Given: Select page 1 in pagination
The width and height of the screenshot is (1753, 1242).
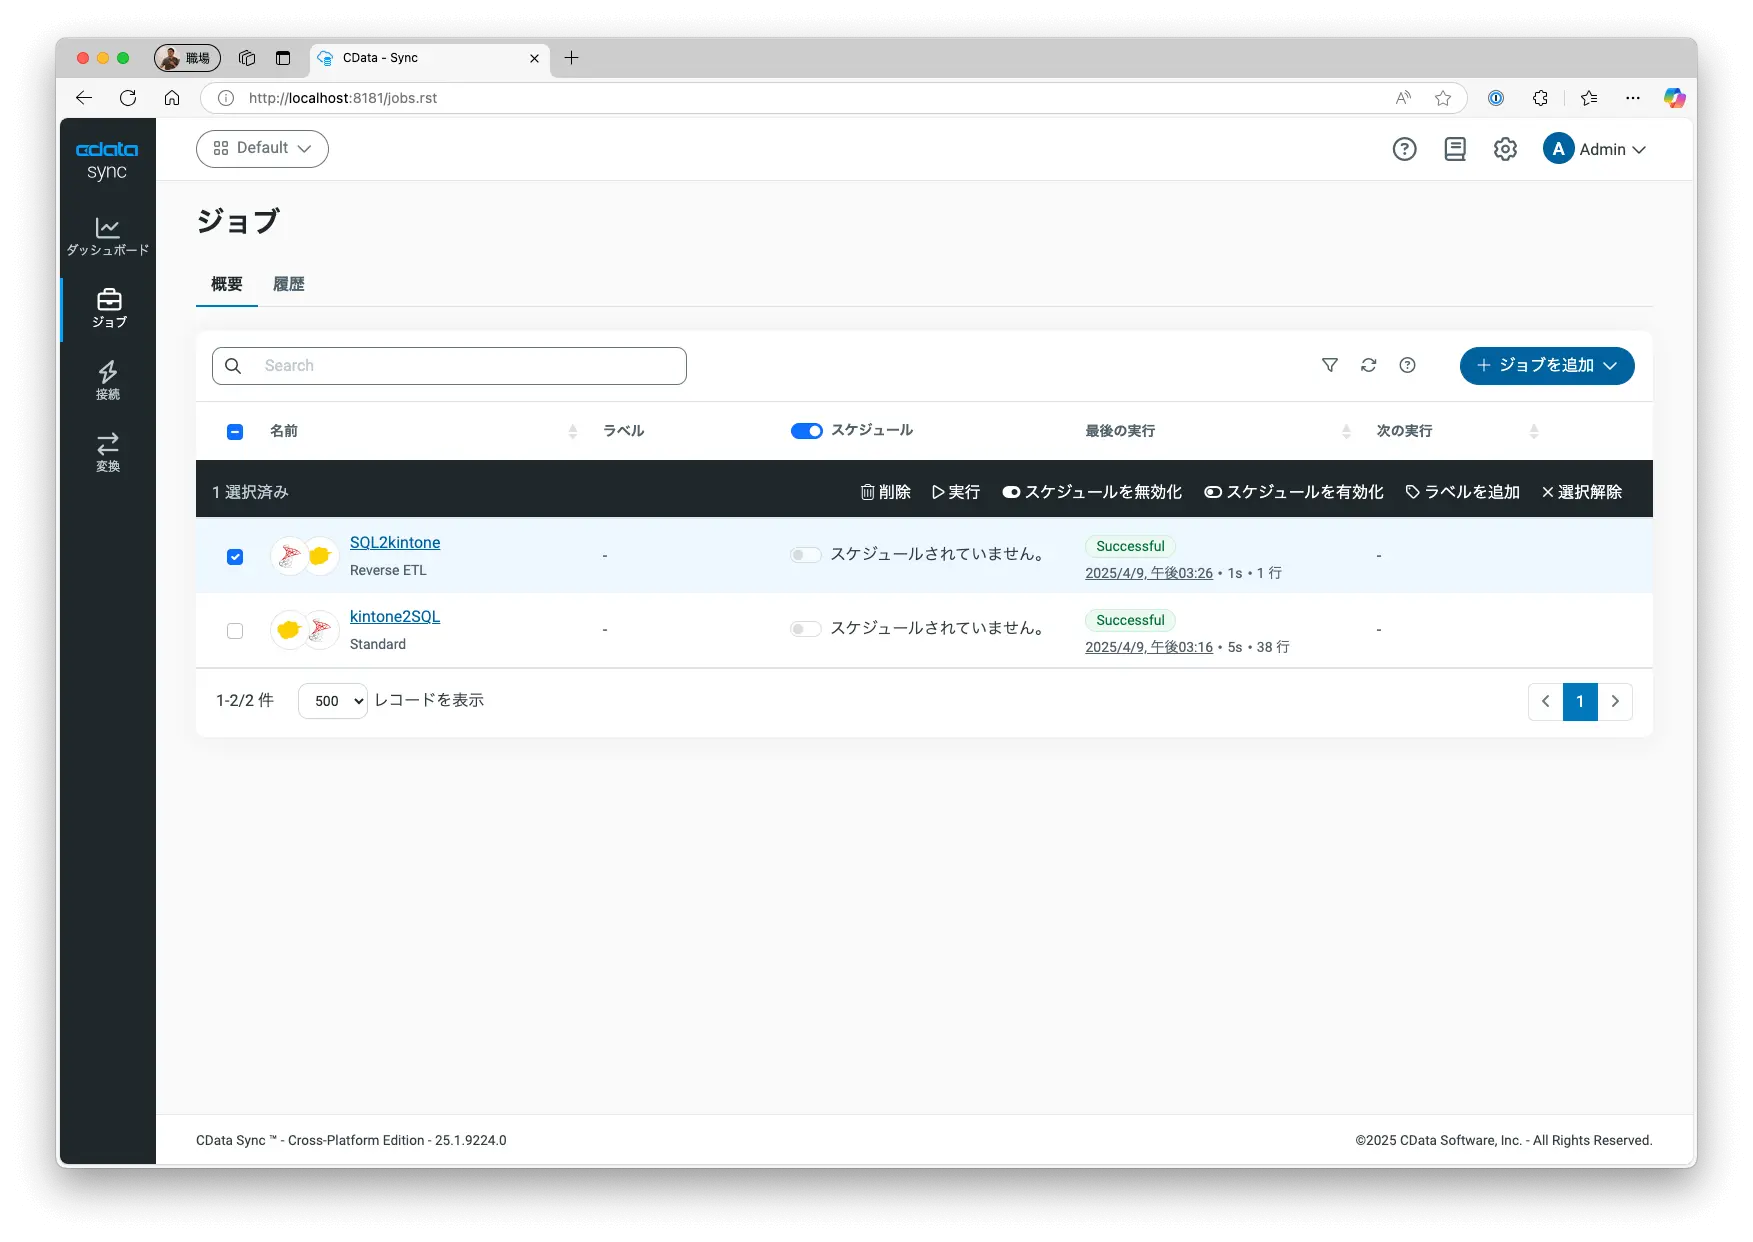Looking at the screenshot, I should [x=1580, y=702].
